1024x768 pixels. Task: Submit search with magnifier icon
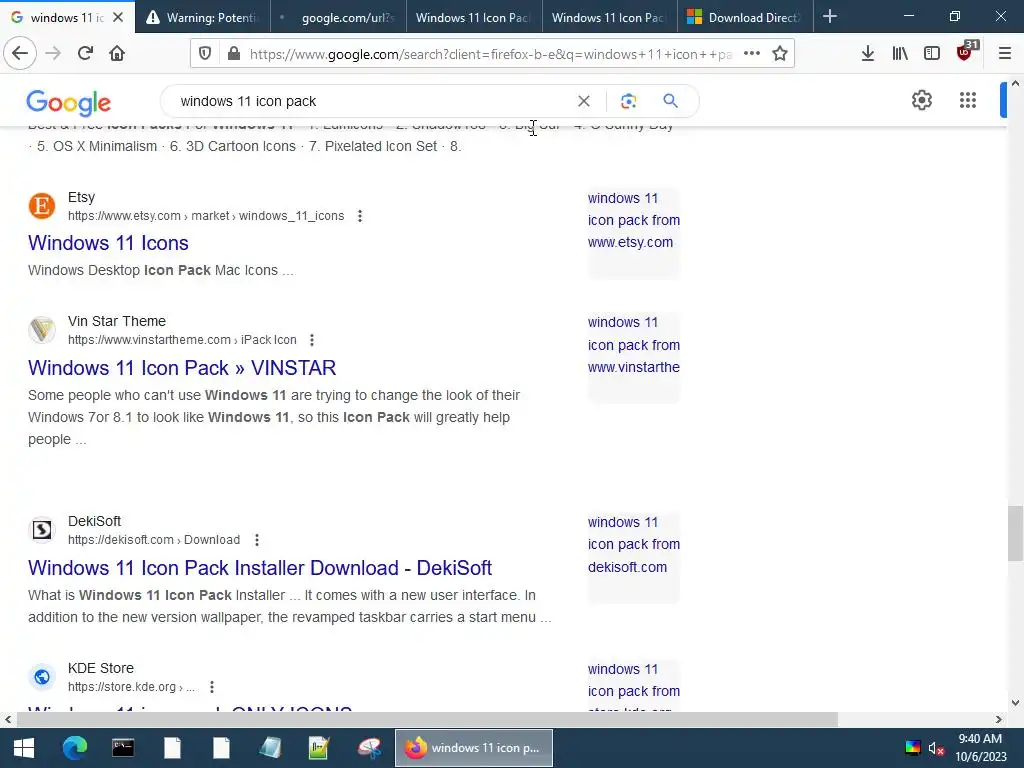click(670, 101)
